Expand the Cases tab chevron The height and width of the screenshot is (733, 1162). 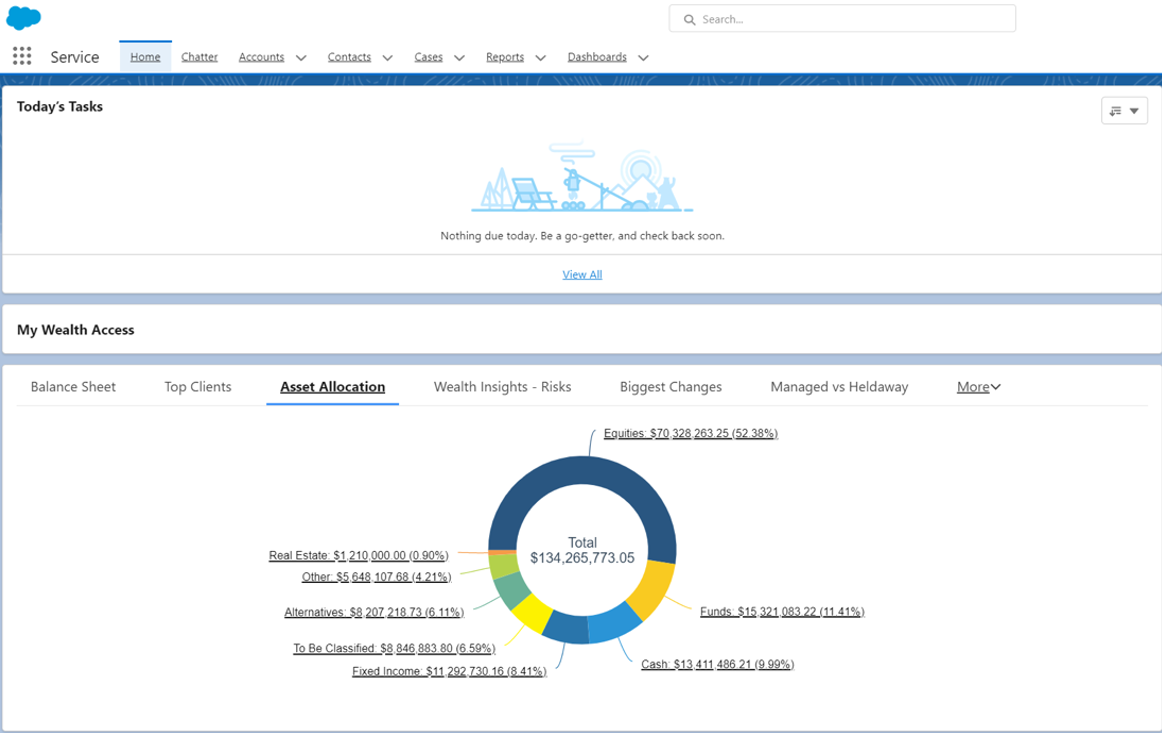[459, 58]
